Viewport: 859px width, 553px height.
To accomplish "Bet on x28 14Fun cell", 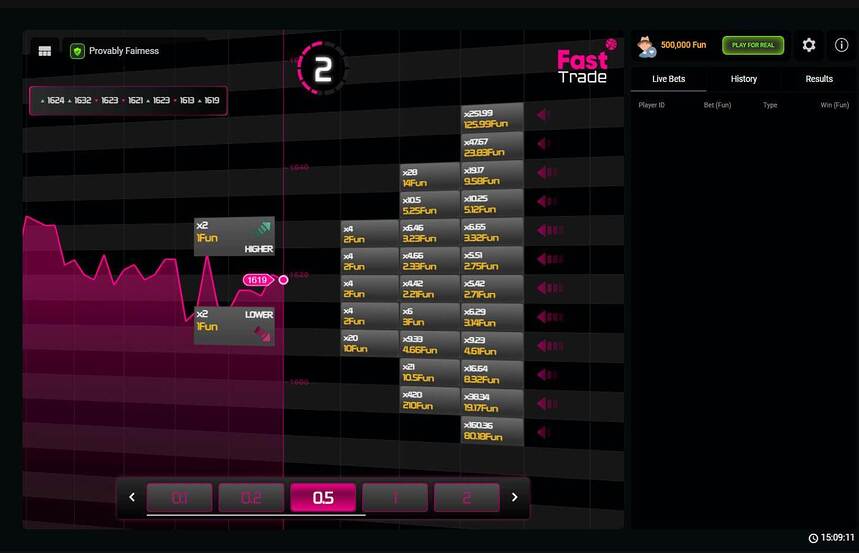I will tap(430, 176).
